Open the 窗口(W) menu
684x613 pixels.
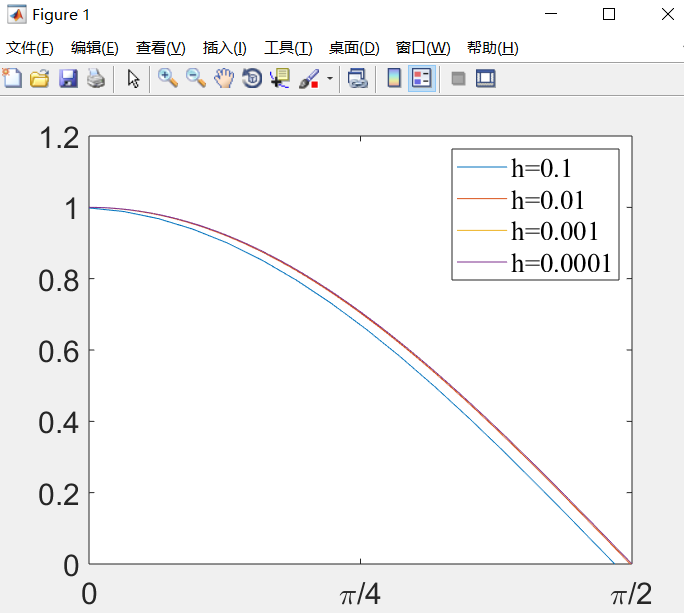[x=423, y=48]
